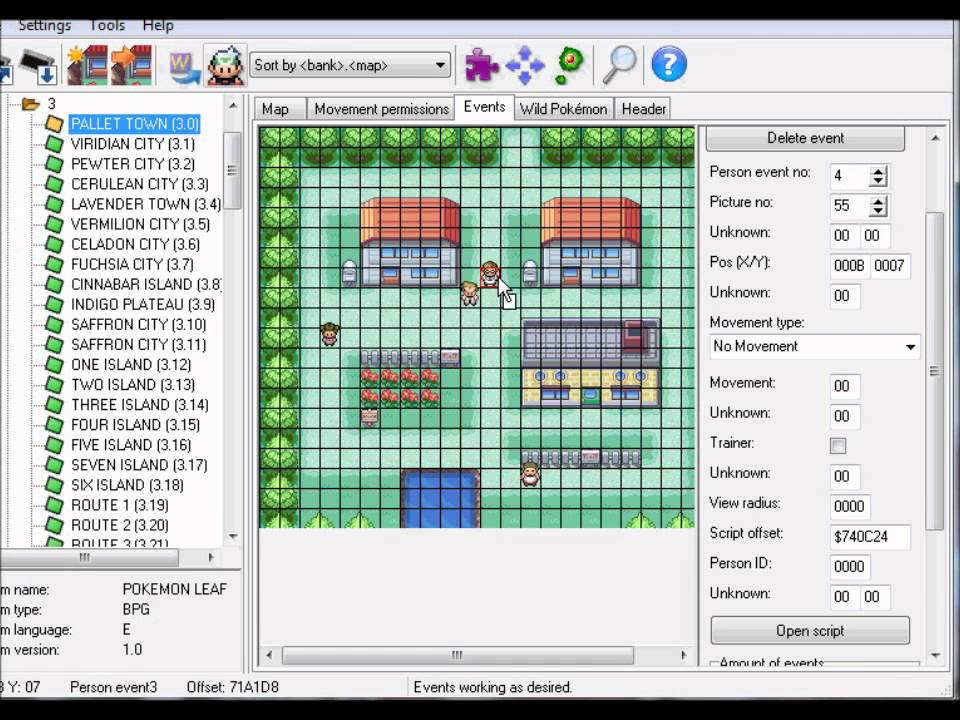Switch to the Movement permissions tab
The width and height of the screenshot is (960, 720).
381,109
